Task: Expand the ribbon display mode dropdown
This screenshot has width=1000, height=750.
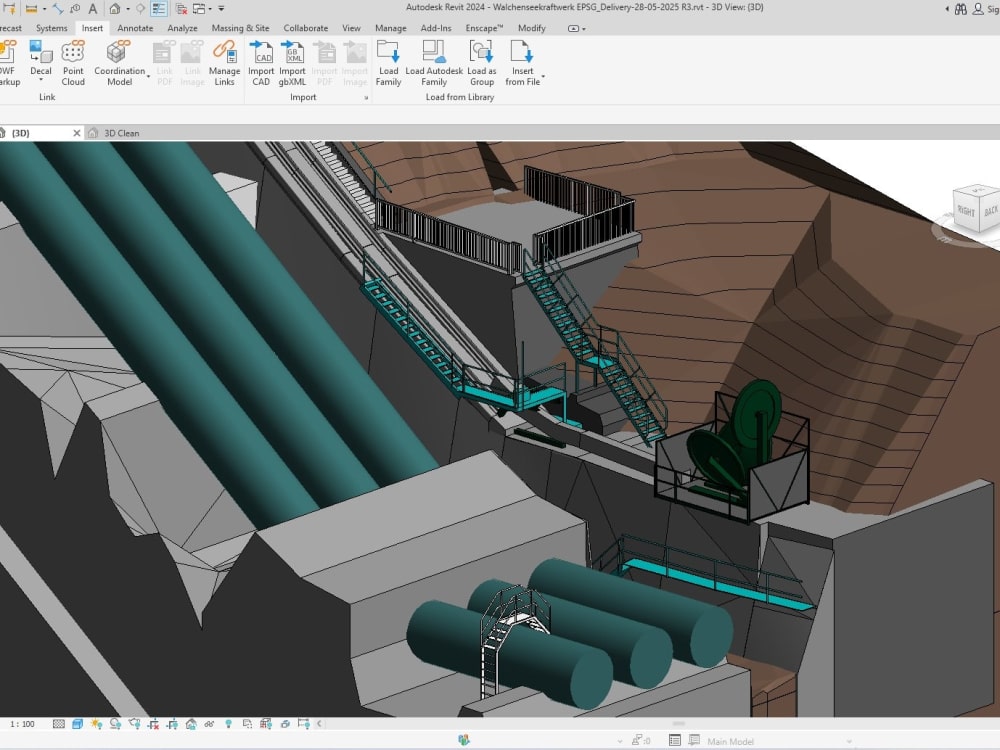Action: [x=577, y=29]
